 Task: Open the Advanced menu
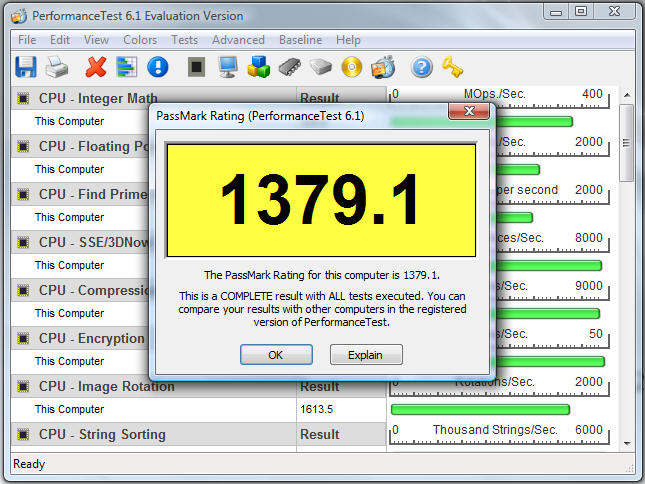[x=238, y=40]
